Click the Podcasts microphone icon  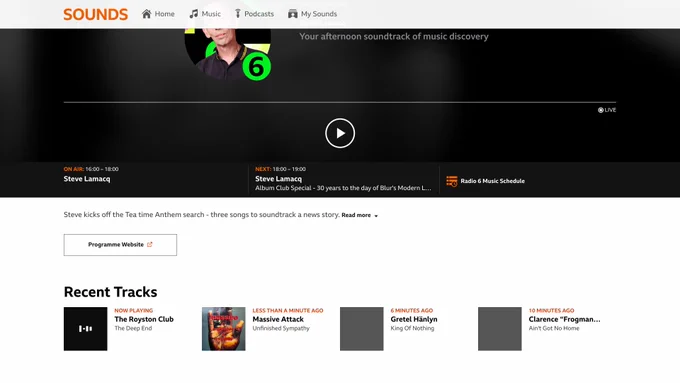click(238, 14)
